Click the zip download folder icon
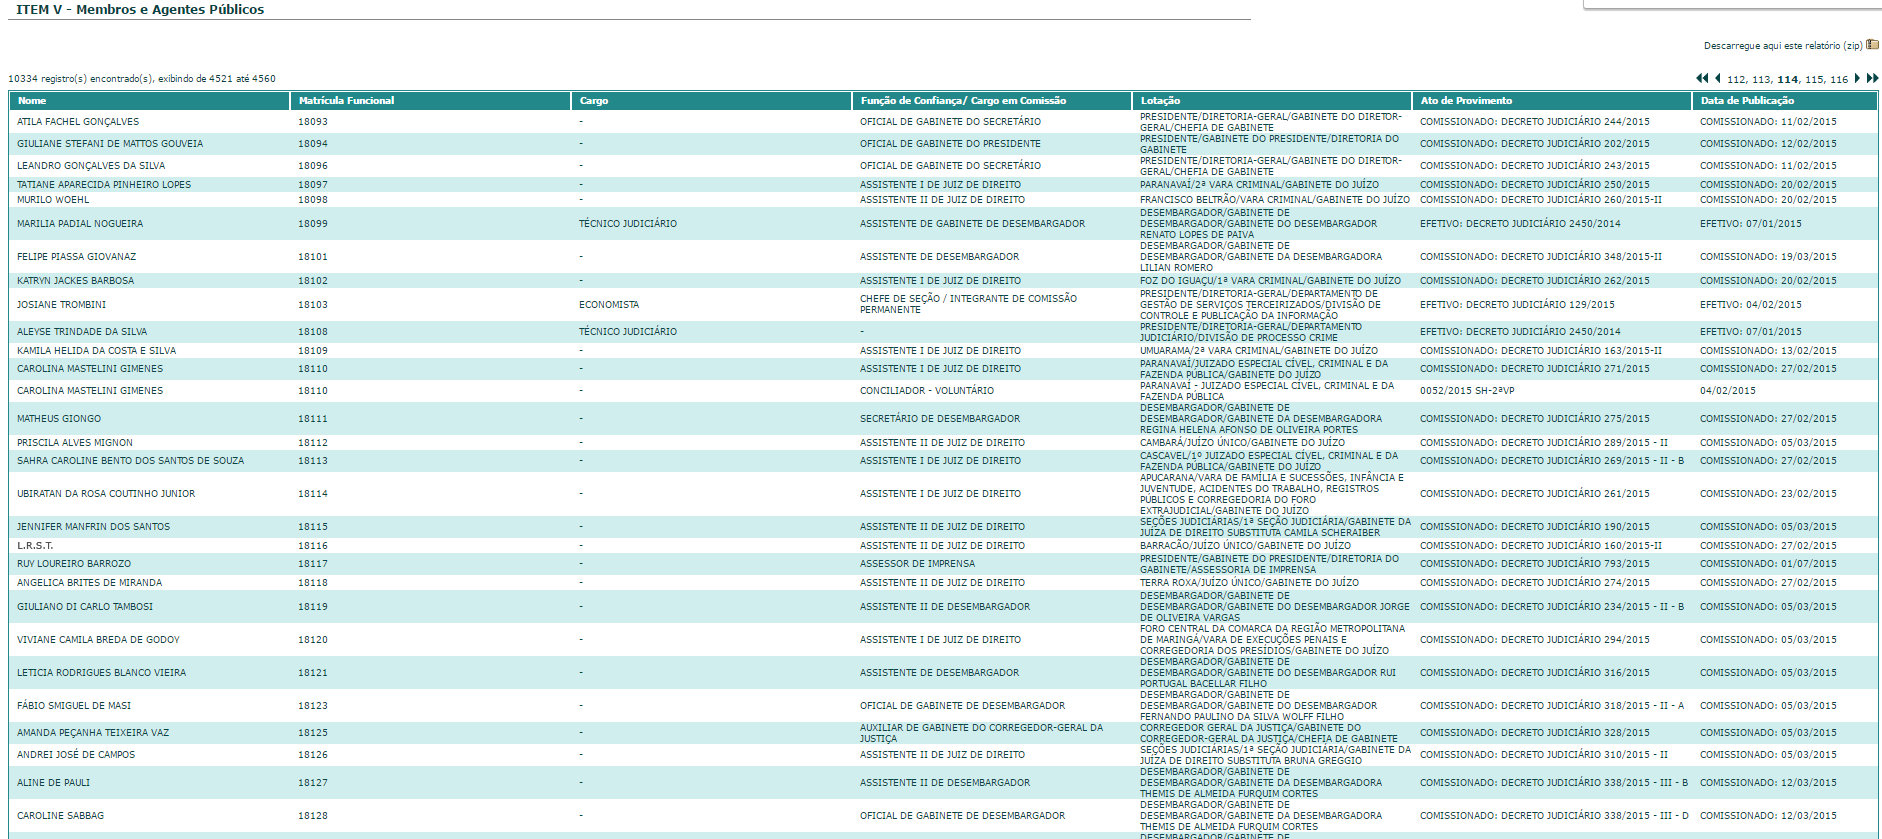This screenshot has width=1882, height=839. (1873, 45)
